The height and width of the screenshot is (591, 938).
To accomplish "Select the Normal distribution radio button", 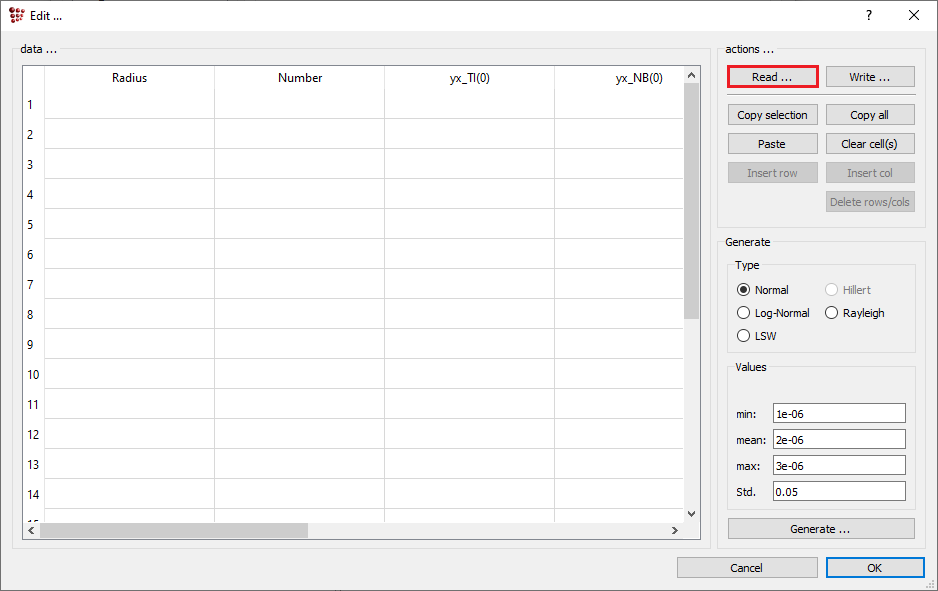I will point(743,290).
